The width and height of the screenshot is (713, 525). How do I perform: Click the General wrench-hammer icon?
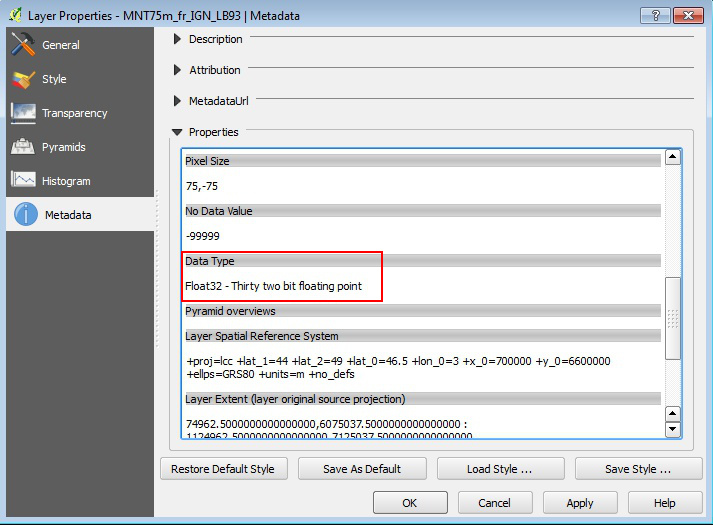(23, 44)
